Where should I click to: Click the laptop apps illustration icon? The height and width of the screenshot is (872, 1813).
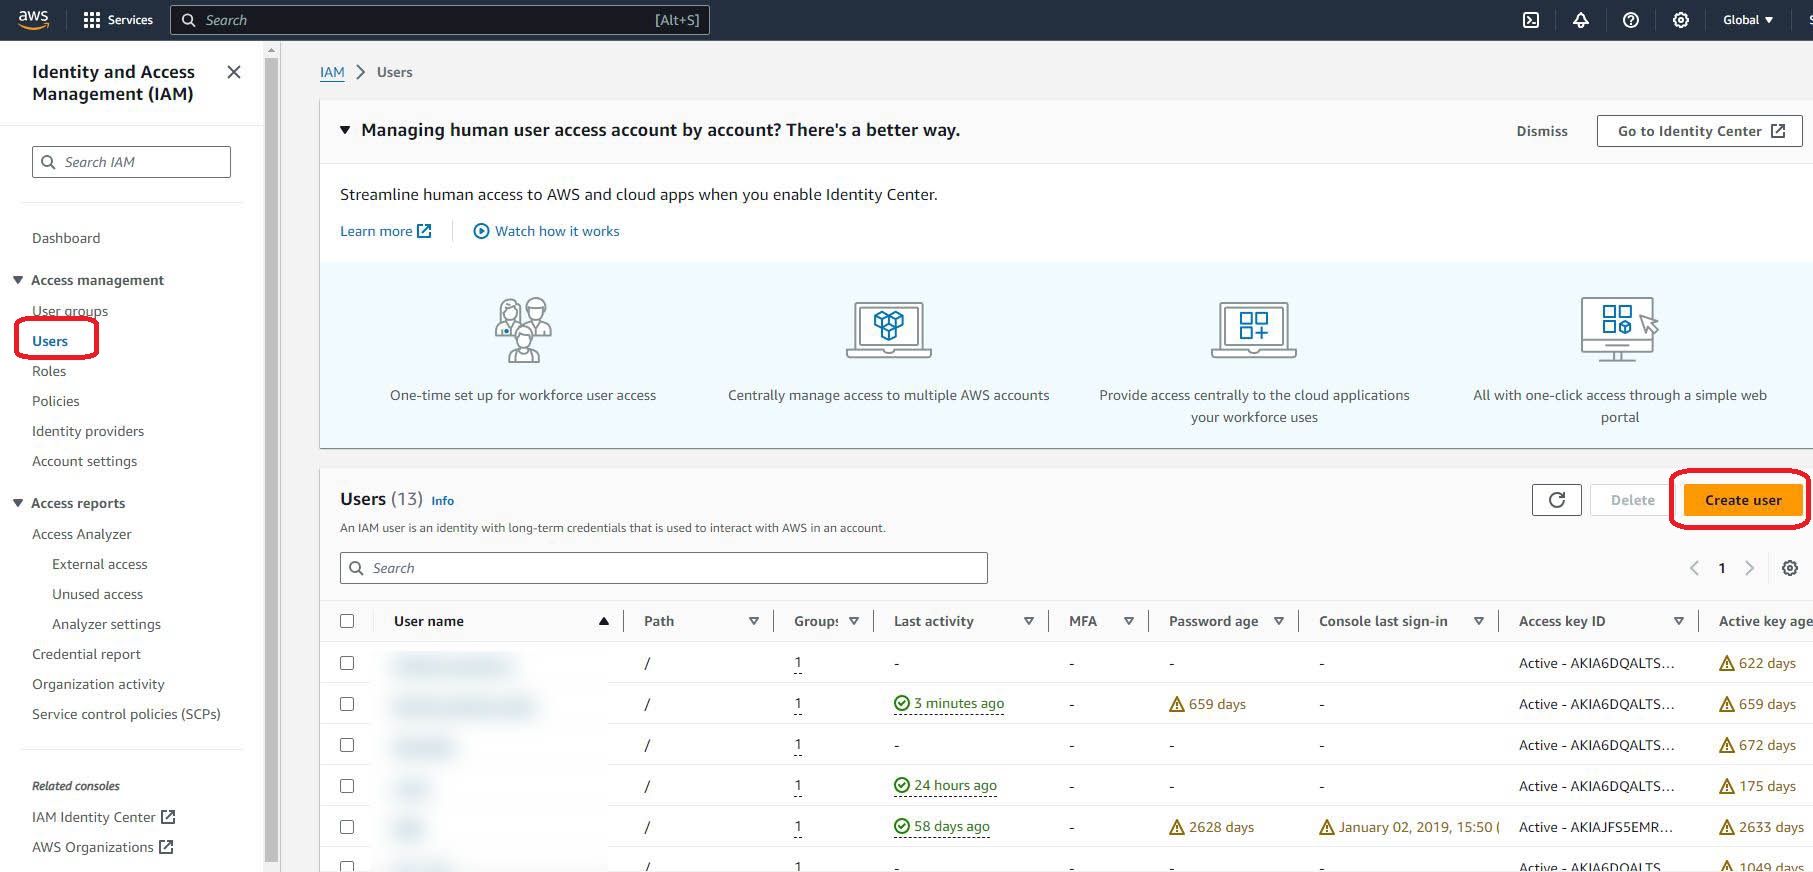[x=1254, y=330]
